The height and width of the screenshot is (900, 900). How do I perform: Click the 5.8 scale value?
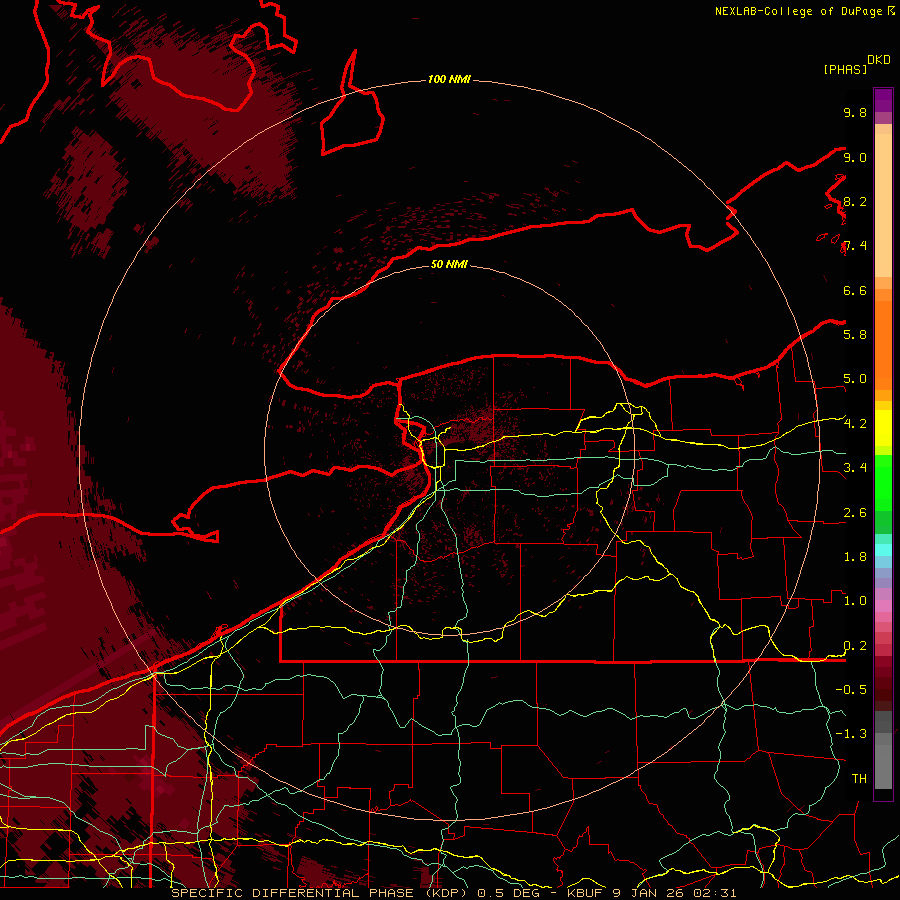855,334
